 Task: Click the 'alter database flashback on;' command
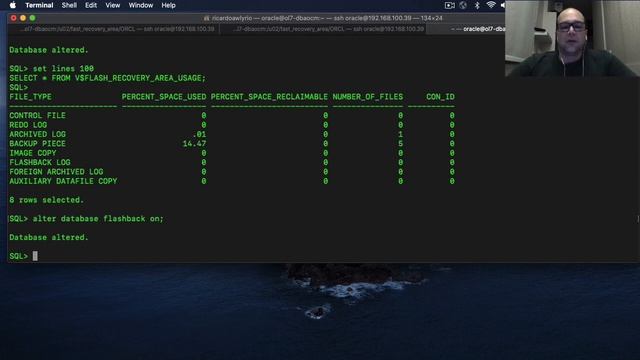(98, 219)
